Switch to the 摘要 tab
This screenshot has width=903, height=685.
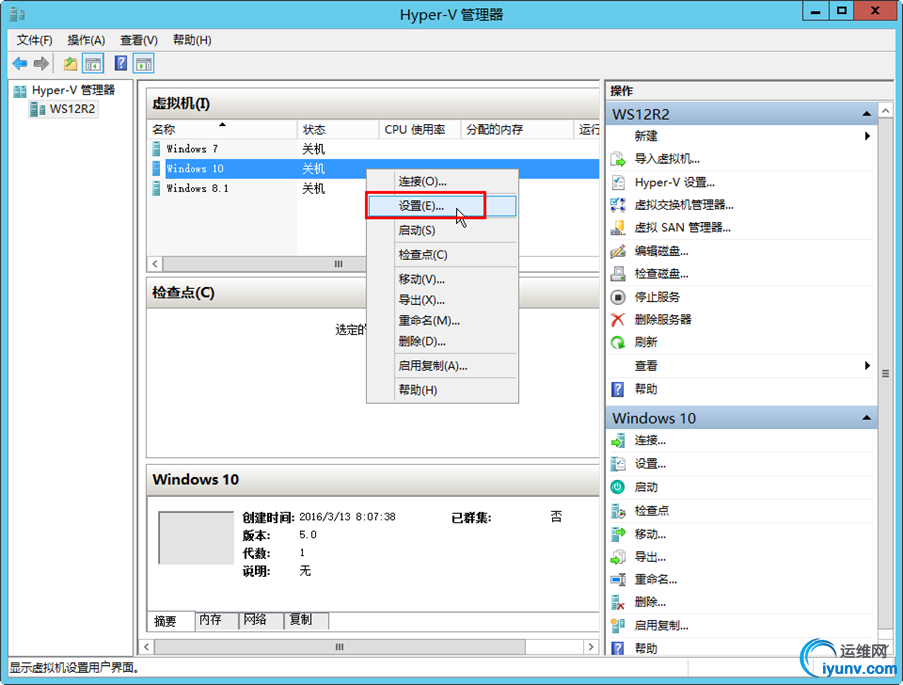click(x=171, y=621)
